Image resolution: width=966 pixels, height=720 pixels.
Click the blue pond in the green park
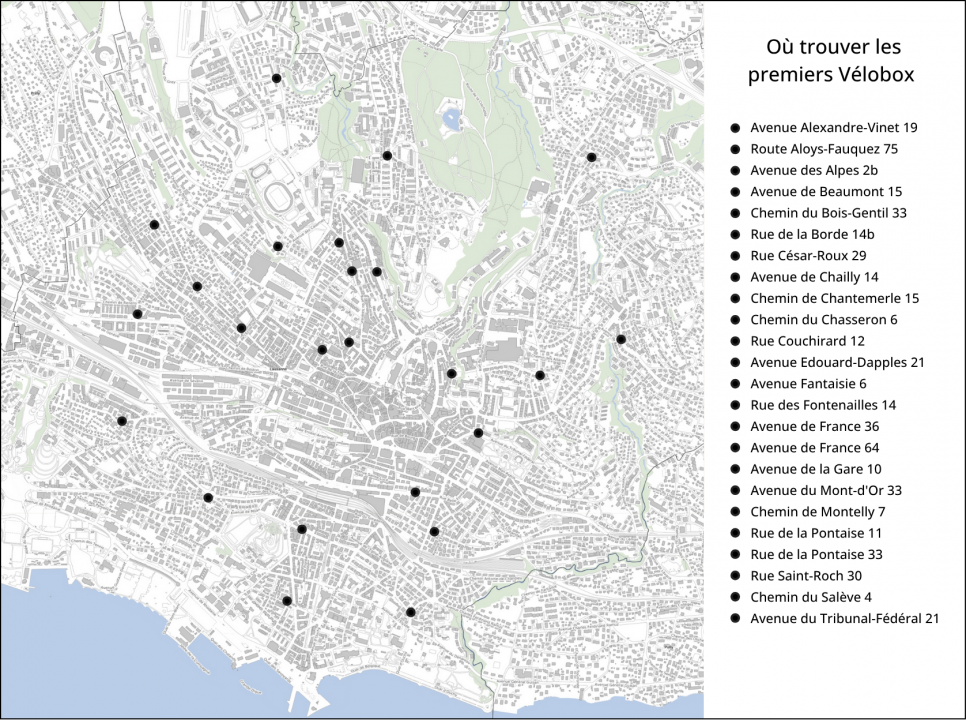point(452,121)
